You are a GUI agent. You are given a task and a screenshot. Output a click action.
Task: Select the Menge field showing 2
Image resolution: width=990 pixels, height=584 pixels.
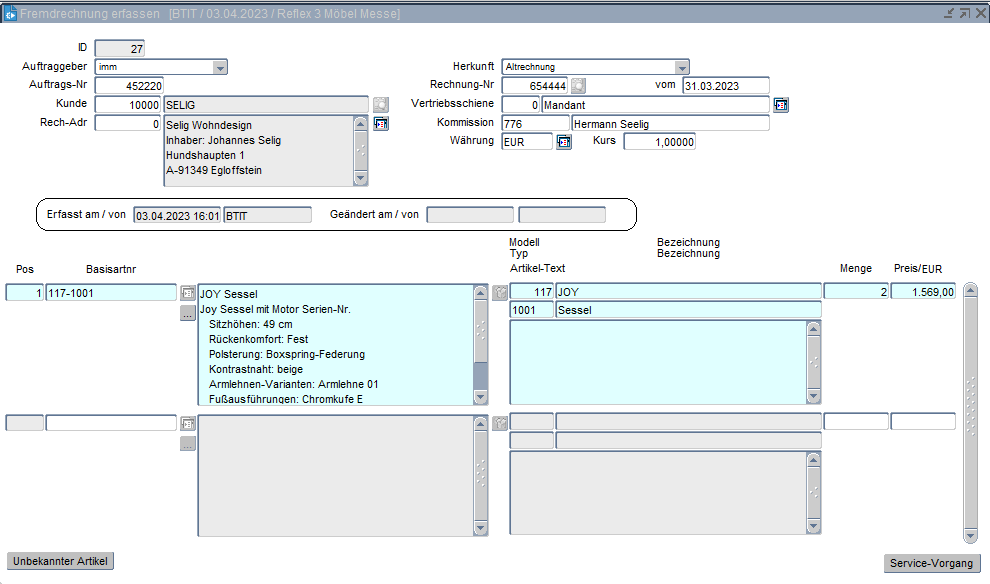(x=856, y=292)
